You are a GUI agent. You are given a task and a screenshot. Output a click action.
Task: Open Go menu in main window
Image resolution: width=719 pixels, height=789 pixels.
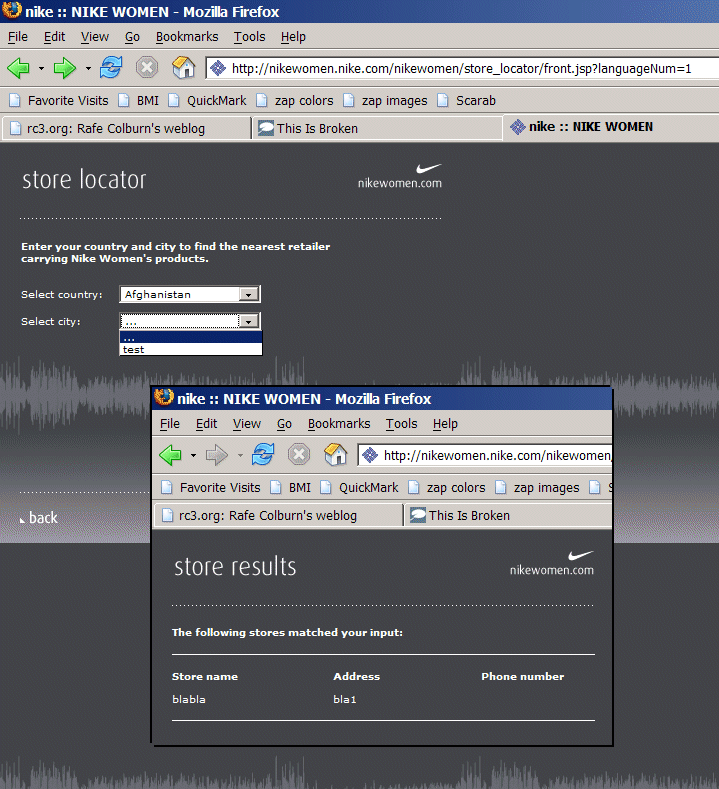click(132, 37)
